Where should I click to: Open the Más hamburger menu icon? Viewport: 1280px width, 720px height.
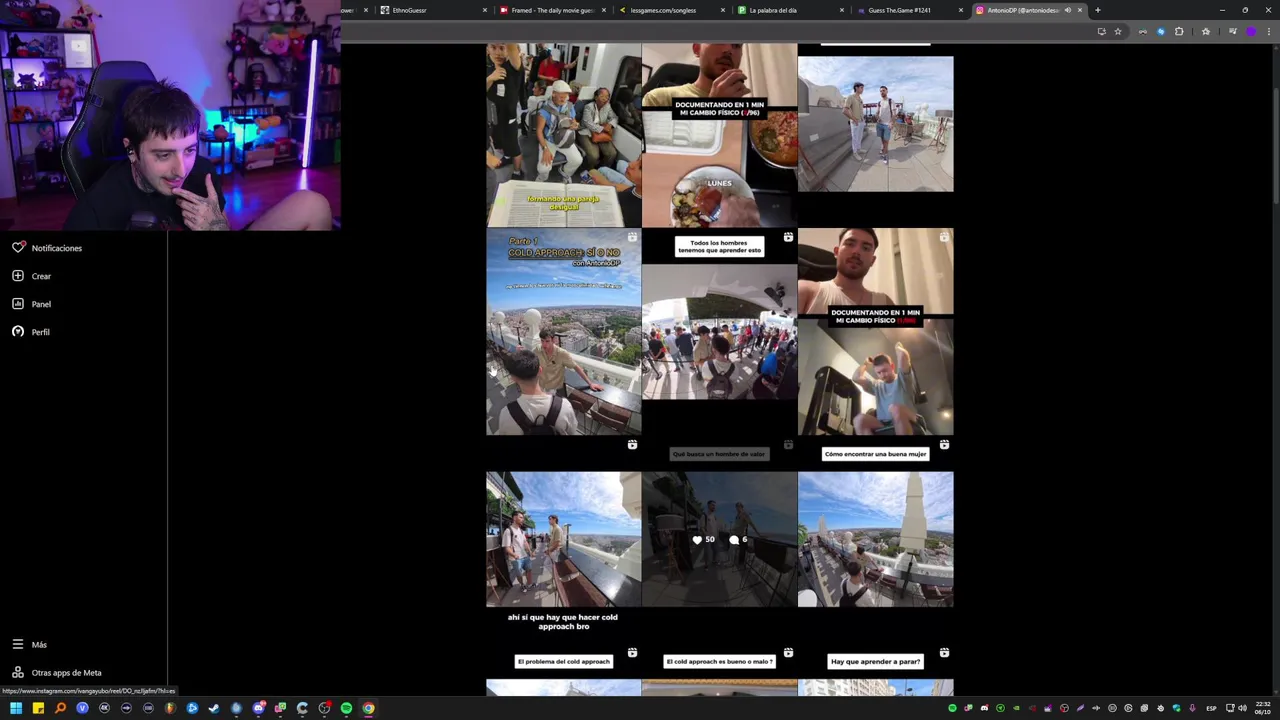tap(18, 644)
